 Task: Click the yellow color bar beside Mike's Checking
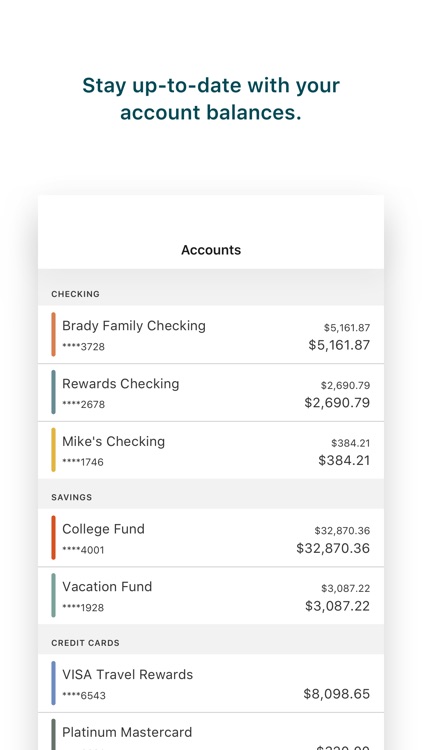click(54, 450)
